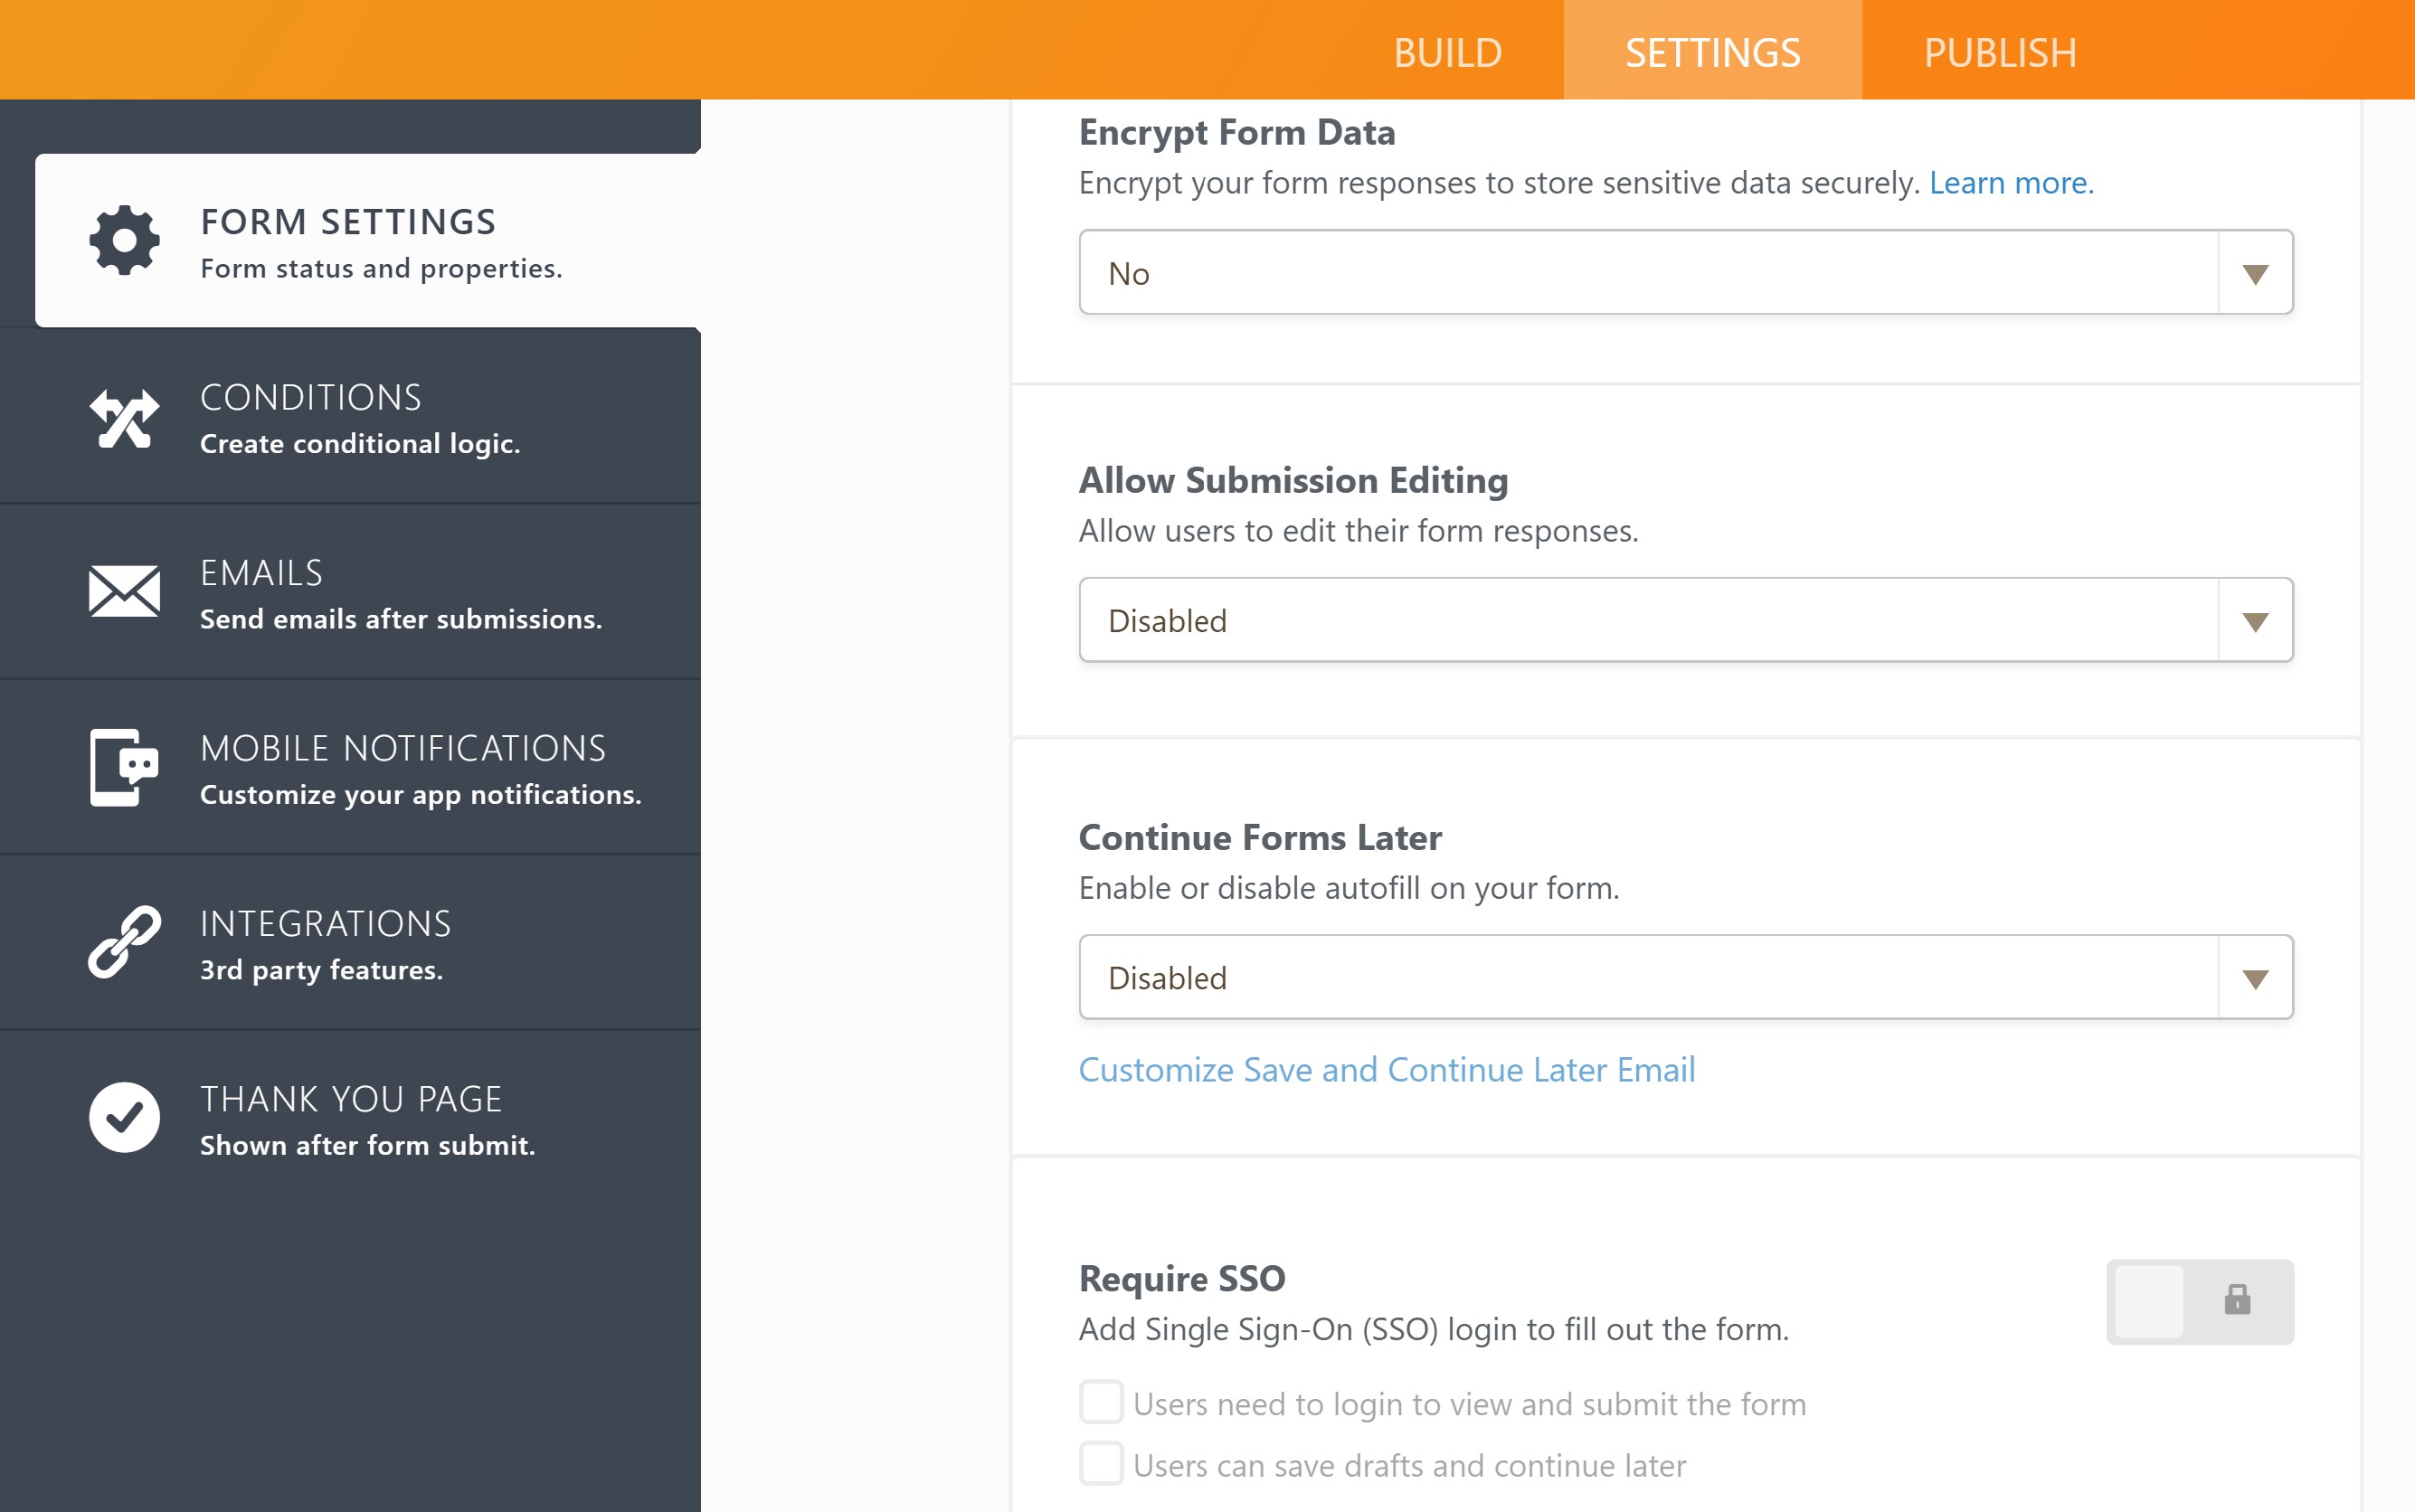
Task: Click the lock icon on Require SSO toggle
Action: tap(2236, 1301)
